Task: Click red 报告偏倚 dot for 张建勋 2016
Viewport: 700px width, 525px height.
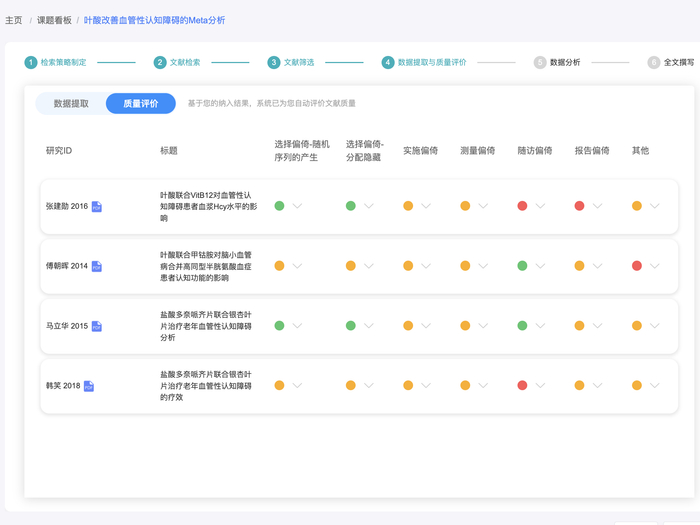Action: pos(580,206)
